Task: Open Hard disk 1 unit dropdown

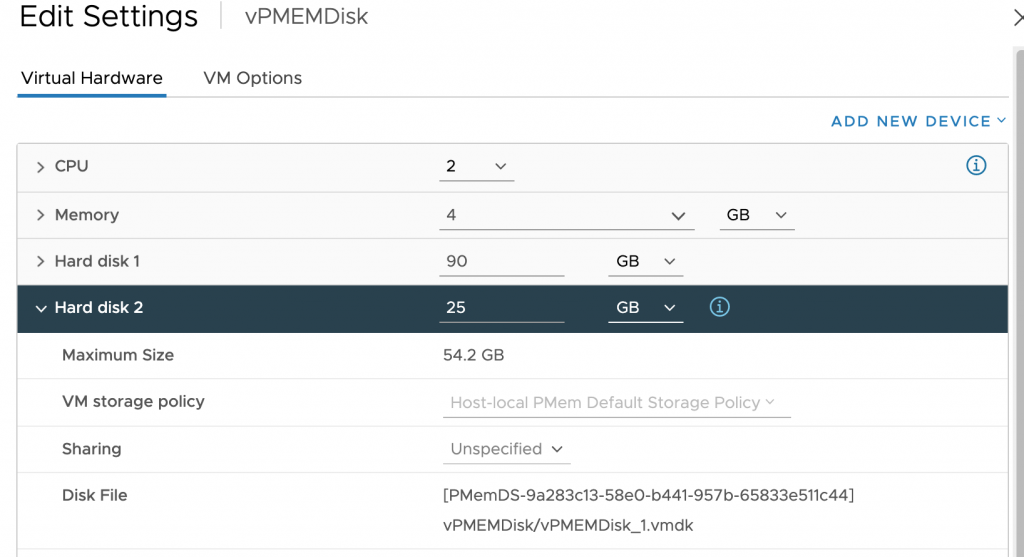Action: tap(645, 261)
